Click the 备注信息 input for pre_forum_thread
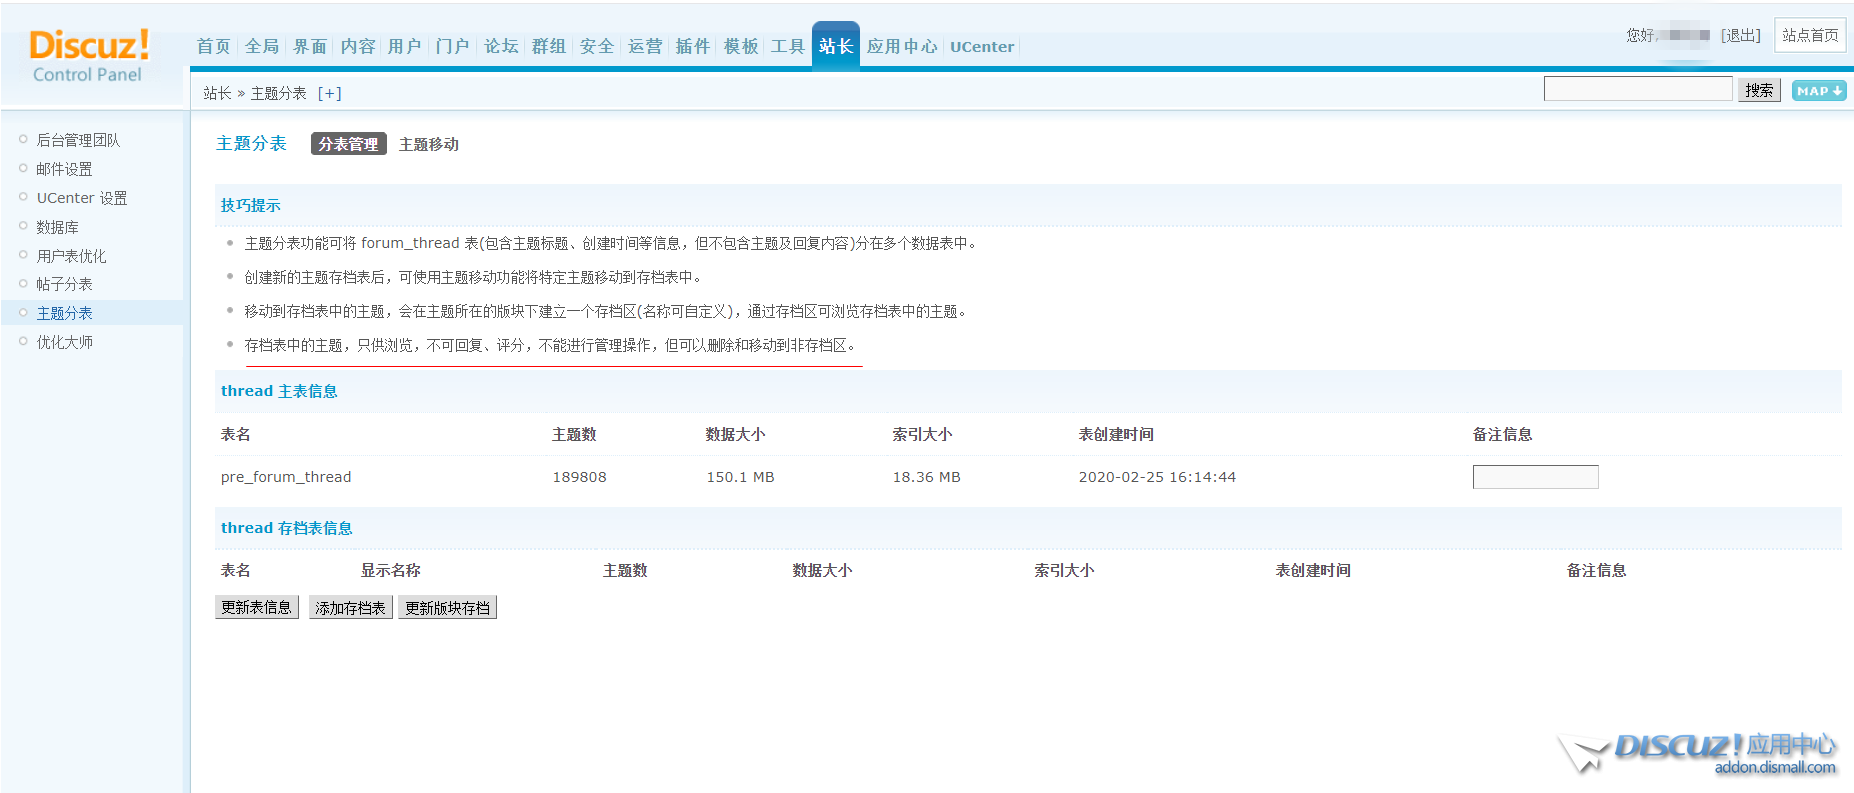The height and width of the screenshot is (793, 1854). point(1534,477)
